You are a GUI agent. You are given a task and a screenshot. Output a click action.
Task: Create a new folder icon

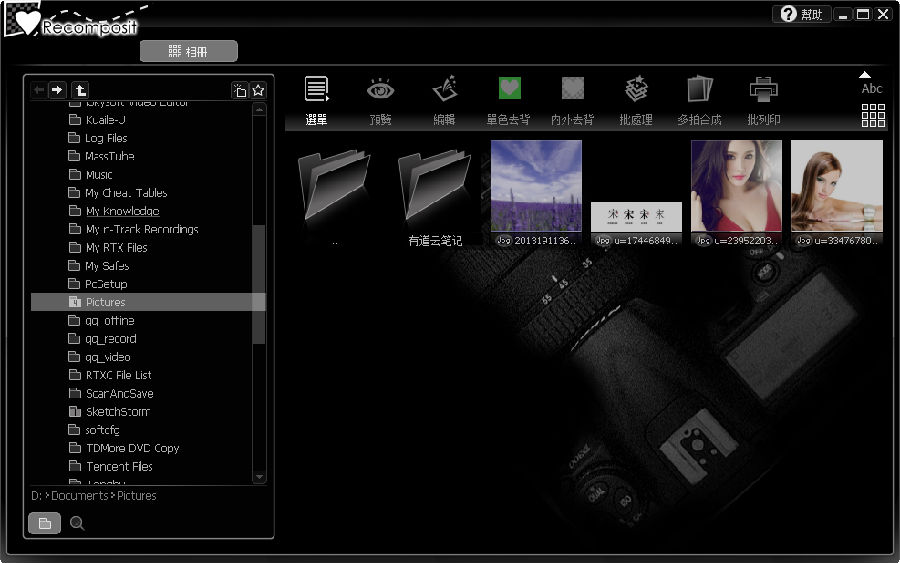(239, 90)
